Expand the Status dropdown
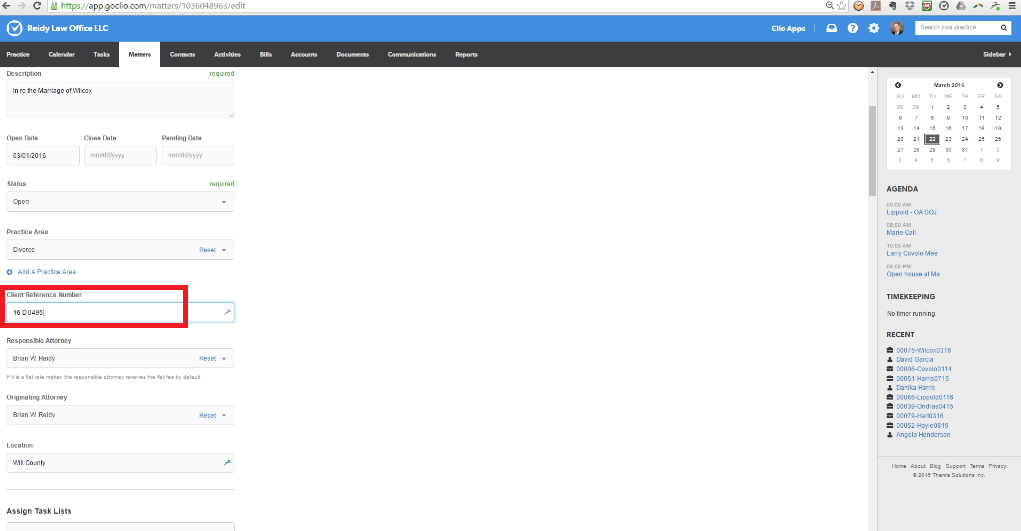 120,202
